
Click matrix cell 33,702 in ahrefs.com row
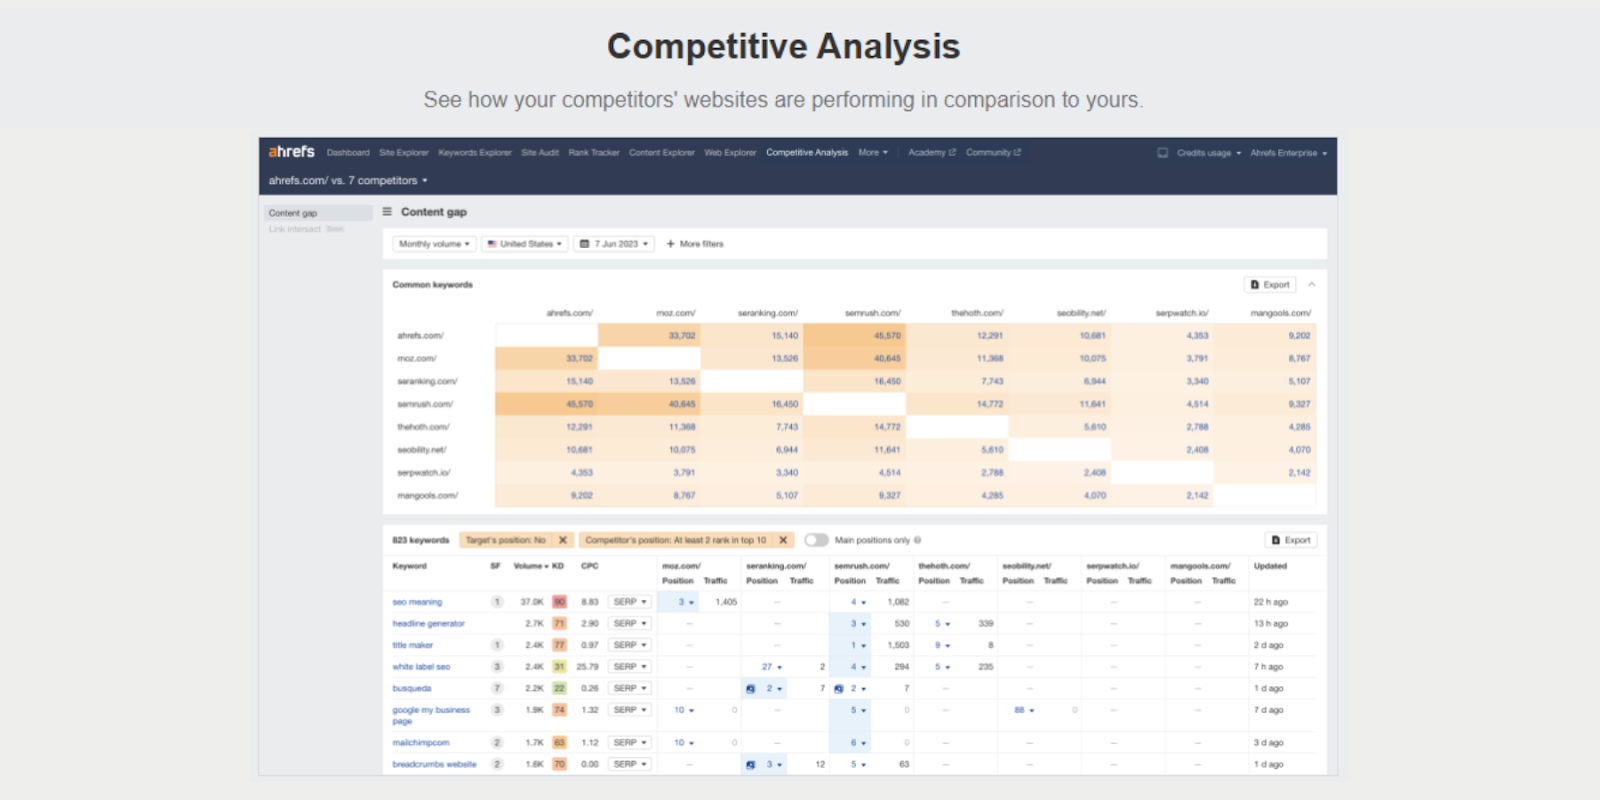[x=649, y=335]
